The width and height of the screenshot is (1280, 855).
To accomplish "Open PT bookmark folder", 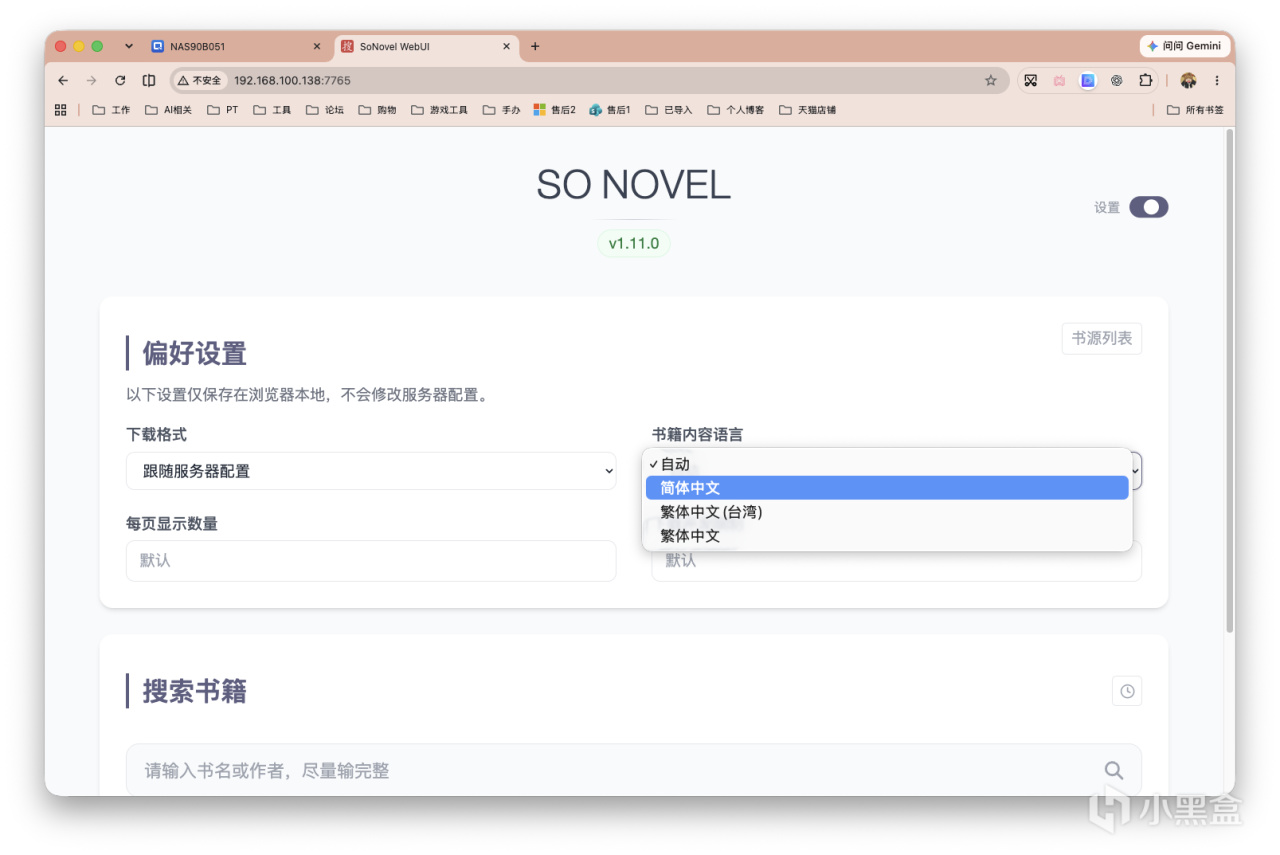I will 223,110.
